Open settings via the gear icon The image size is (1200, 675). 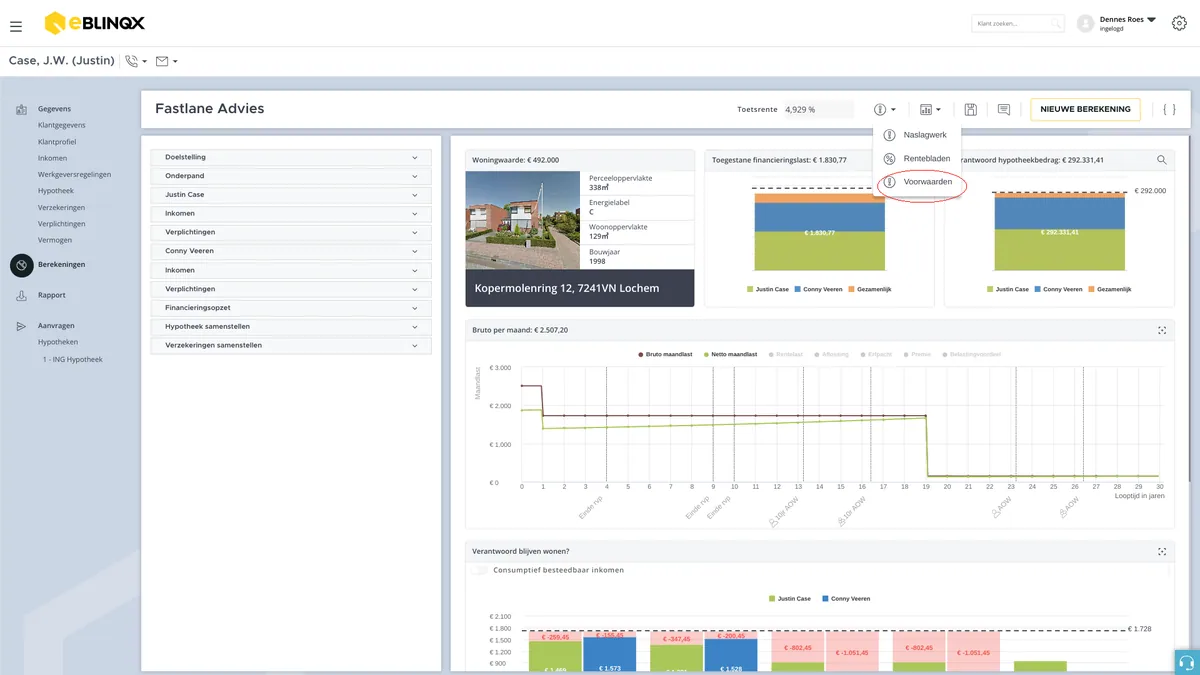1179,23
